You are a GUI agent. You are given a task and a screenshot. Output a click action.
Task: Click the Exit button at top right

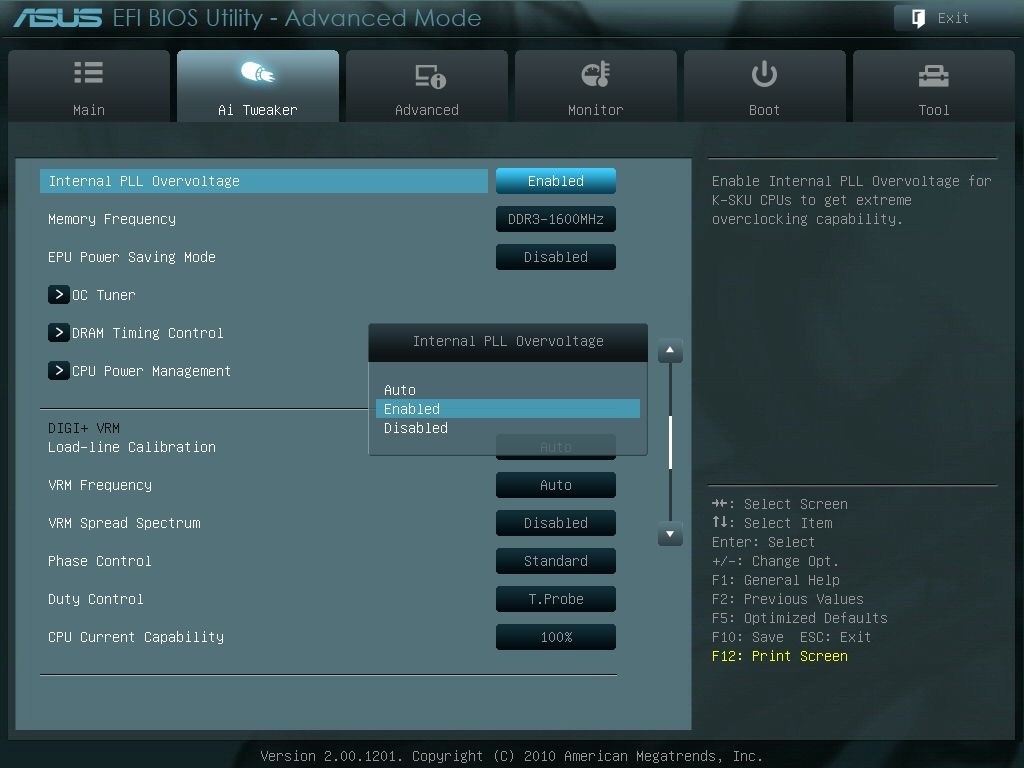click(934, 17)
